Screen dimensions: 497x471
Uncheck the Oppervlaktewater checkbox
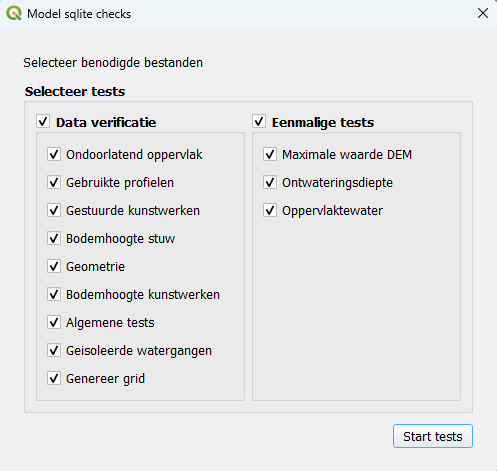[x=270, y=211]
